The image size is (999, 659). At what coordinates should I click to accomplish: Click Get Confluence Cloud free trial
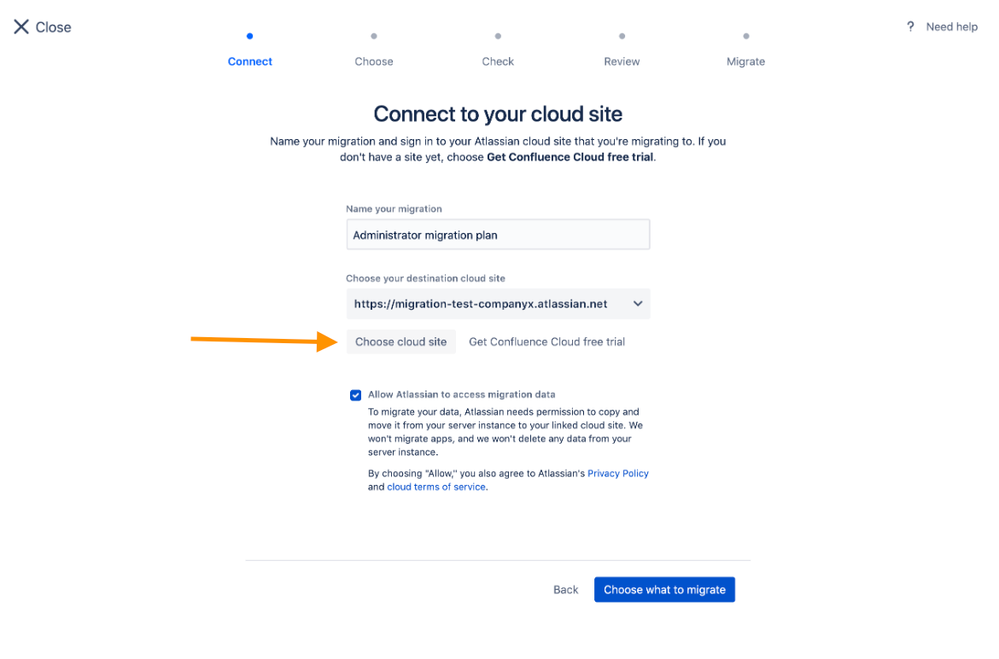(x=547, y=342)
